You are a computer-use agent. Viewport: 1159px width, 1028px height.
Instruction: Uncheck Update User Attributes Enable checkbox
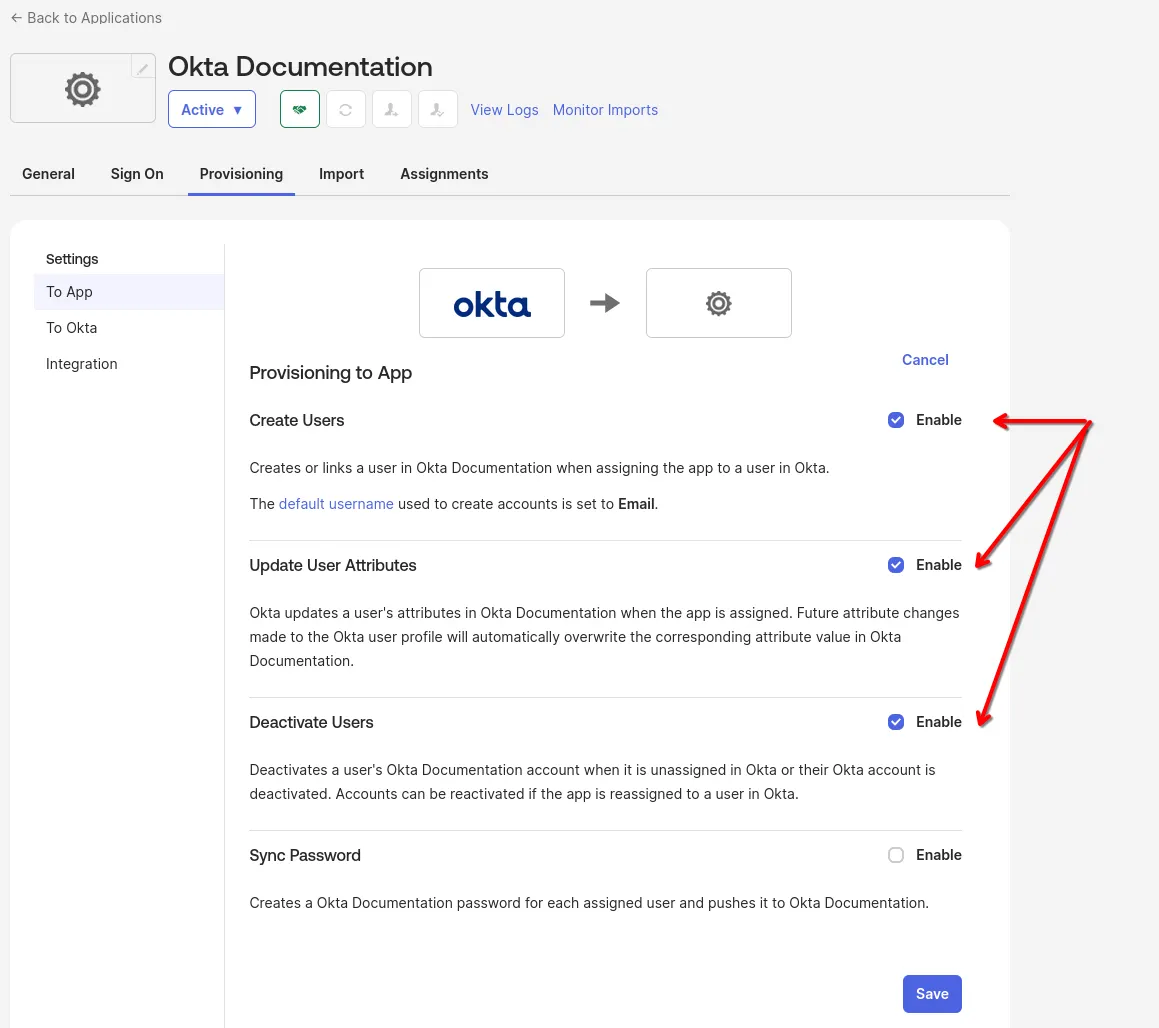pos(896,565)
